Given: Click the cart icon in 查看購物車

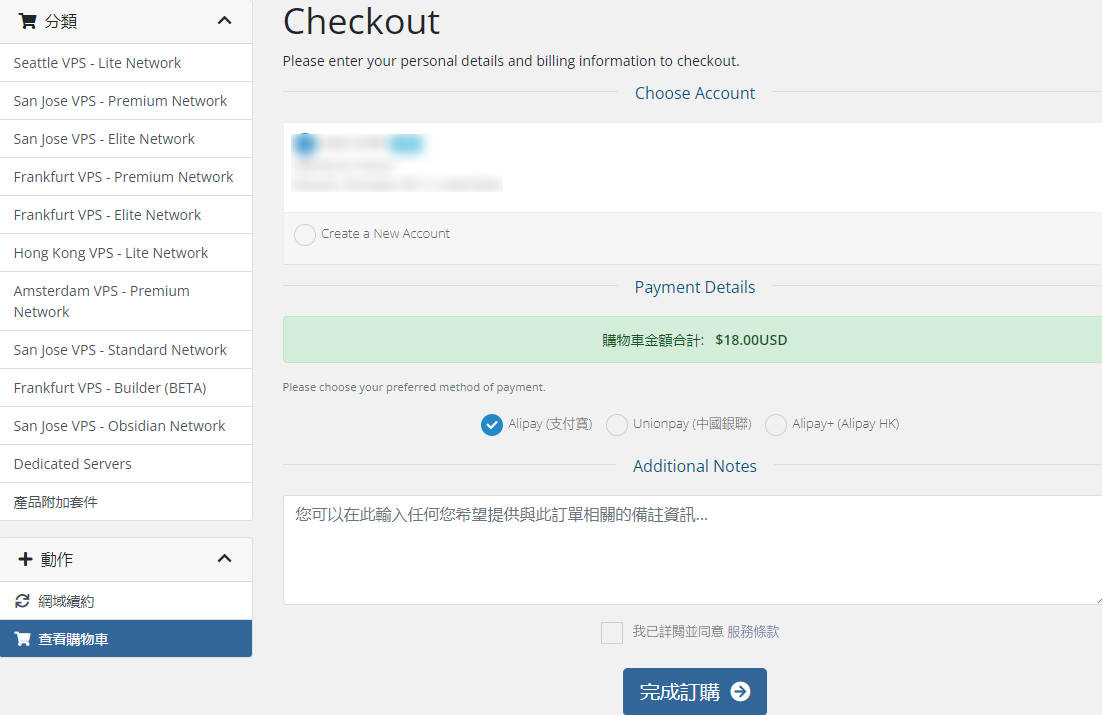Looking at the screenshot, I should pos(22,639).
